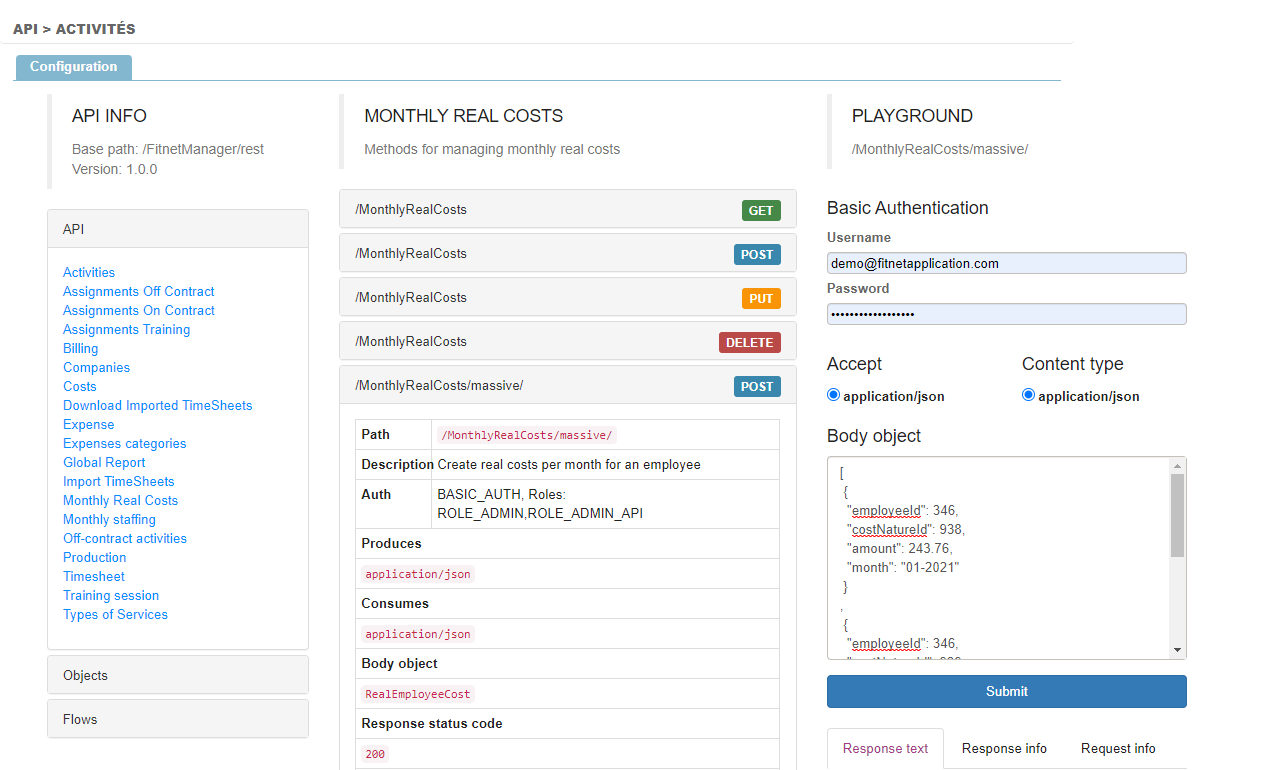Click into the Password input field

(1006, 314)
